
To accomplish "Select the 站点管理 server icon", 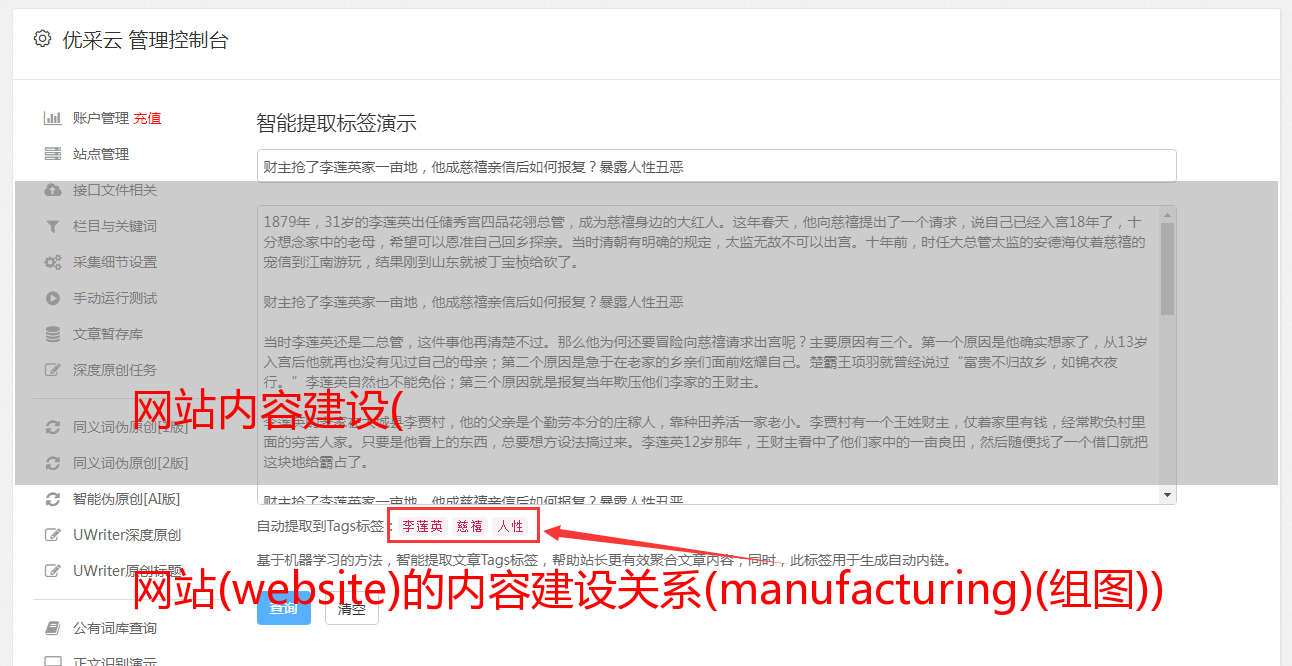I will pyautogui.click(x=53, y=154).
